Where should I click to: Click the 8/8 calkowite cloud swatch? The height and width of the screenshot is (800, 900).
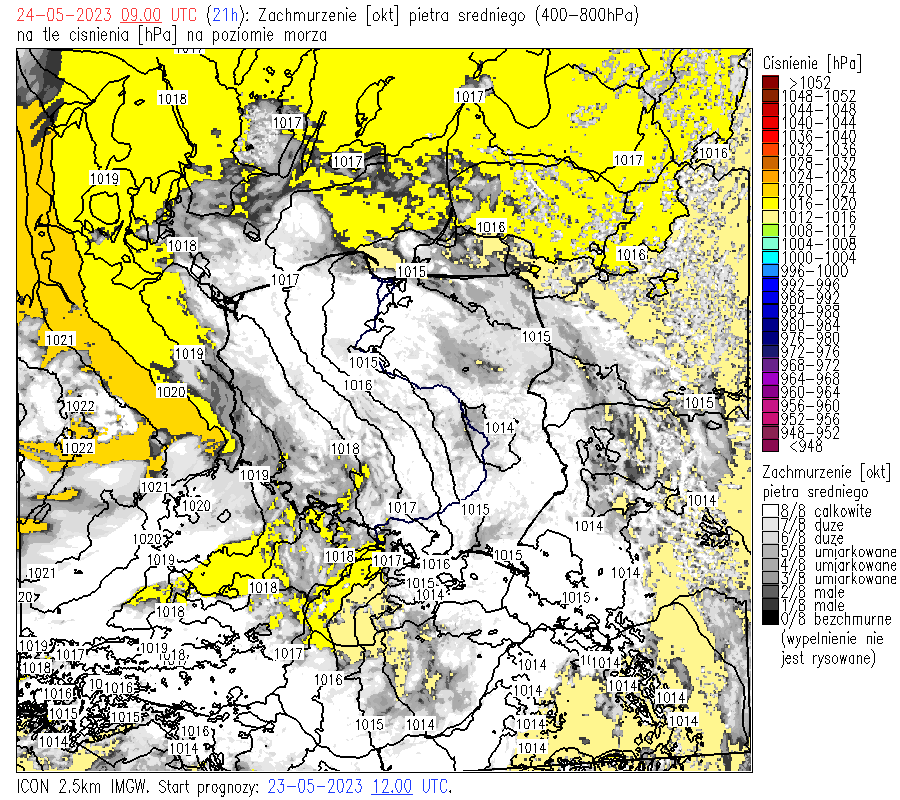[770, 511]
